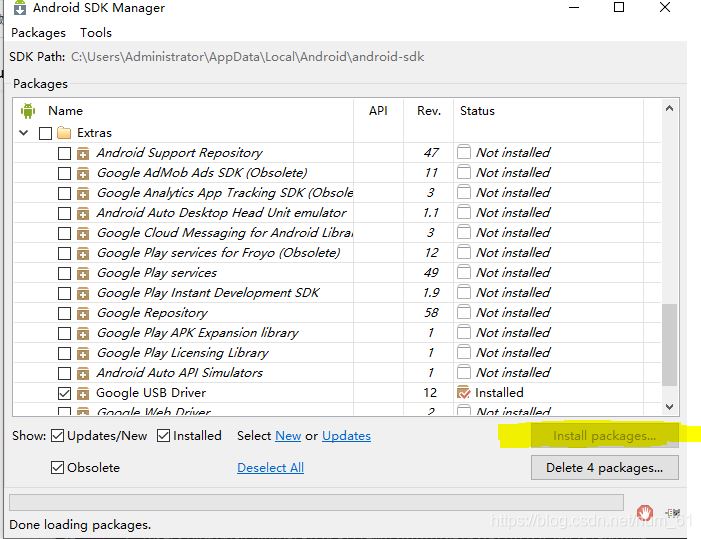Click the Extras folder icon
Image resolution: width=701 pixels, height=539 pixels.
65,133
